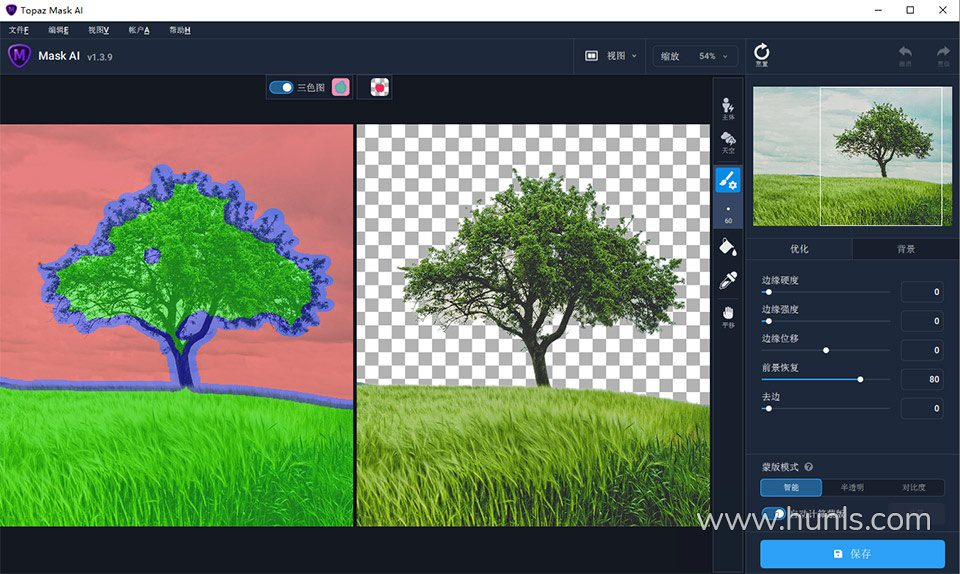Viewport: 960px width, 574px height.
Task: Click the undo arrow icon
Action: (x=905, y=52)
